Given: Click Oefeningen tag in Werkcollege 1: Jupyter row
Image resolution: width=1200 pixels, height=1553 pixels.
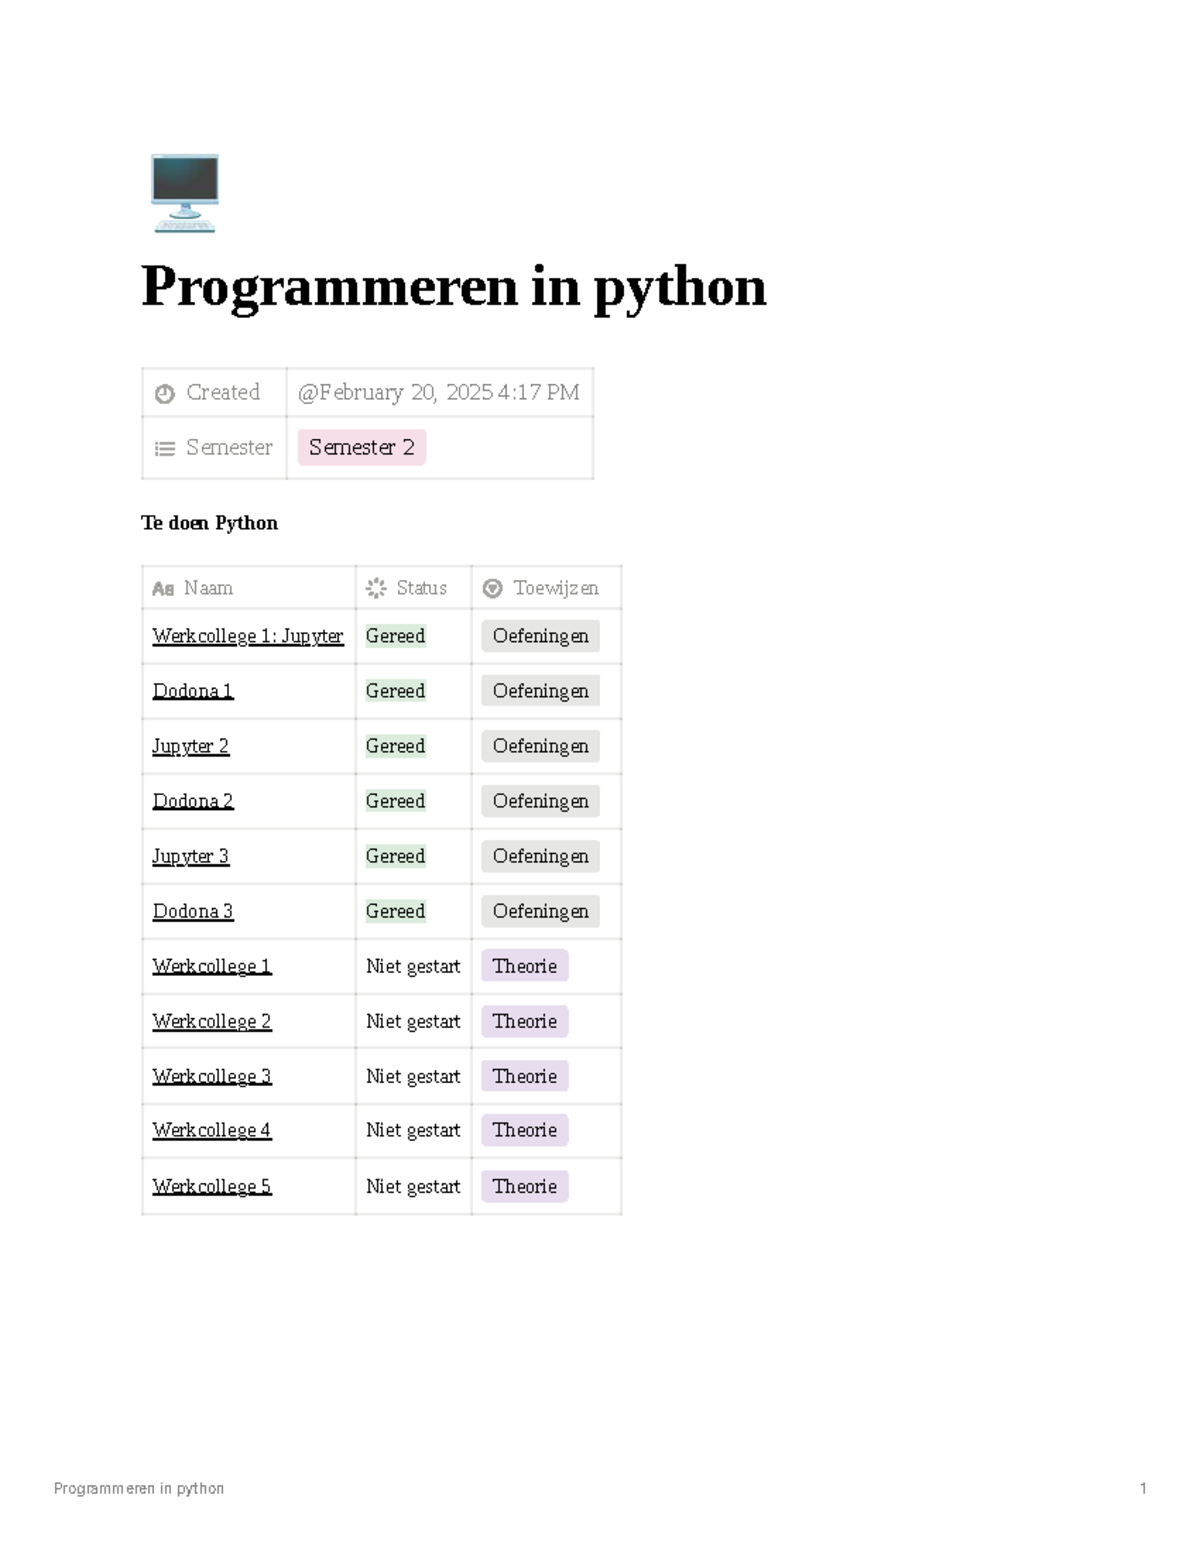Looking at the screenshot, I should [541, 636].
